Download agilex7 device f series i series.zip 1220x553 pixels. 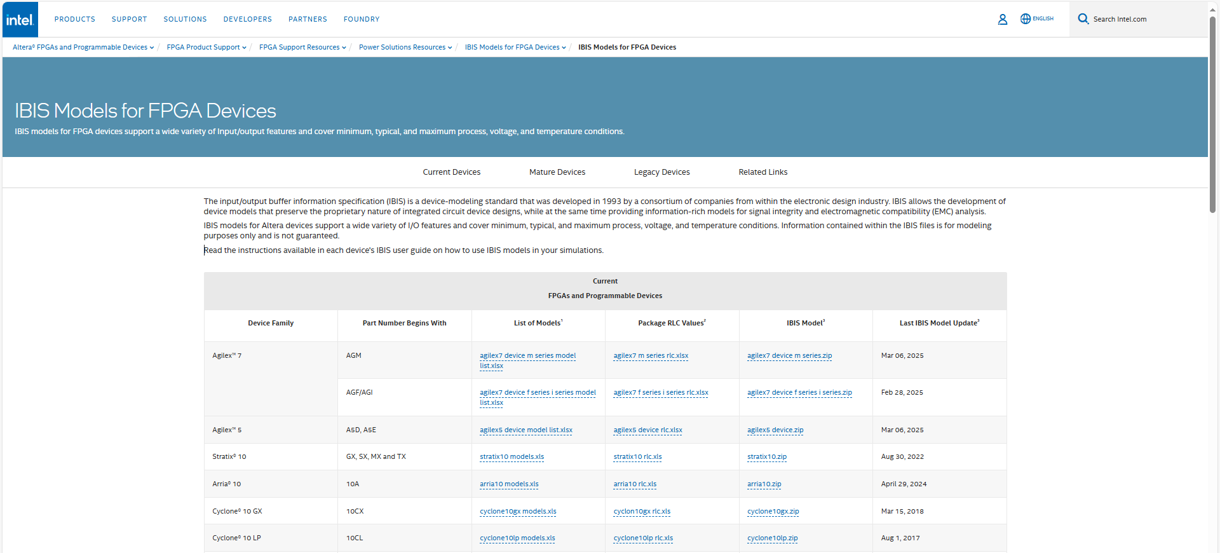(x=799, y=393)
